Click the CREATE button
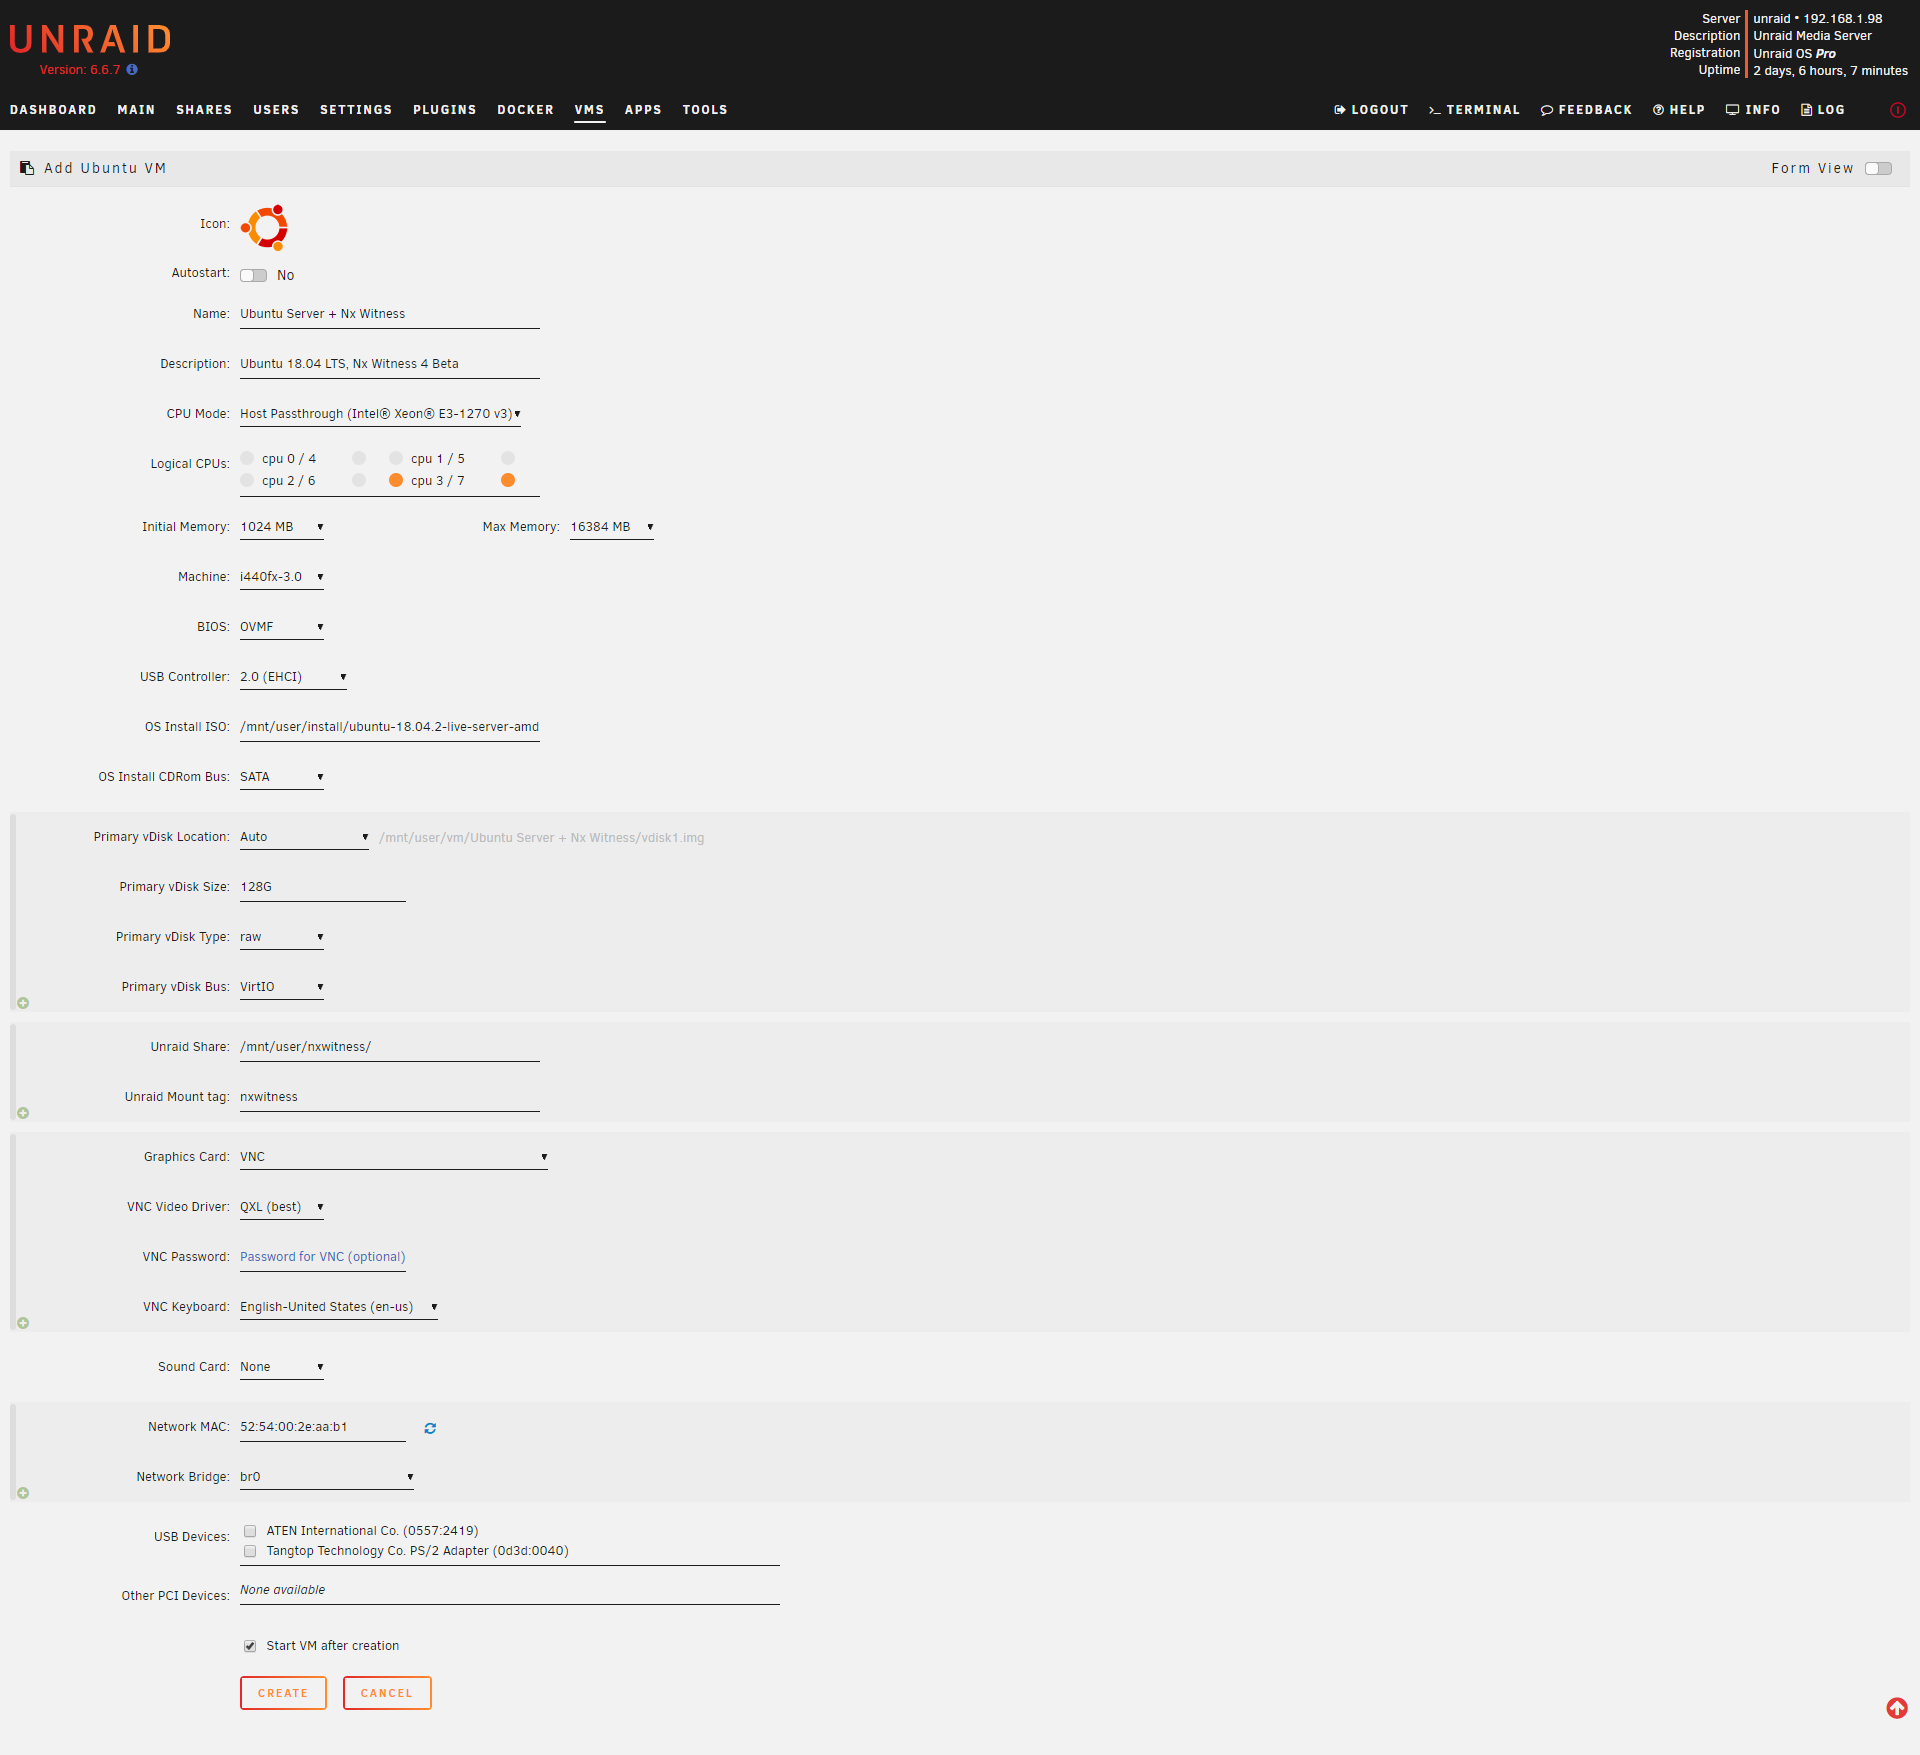 tap(283, 1693)
